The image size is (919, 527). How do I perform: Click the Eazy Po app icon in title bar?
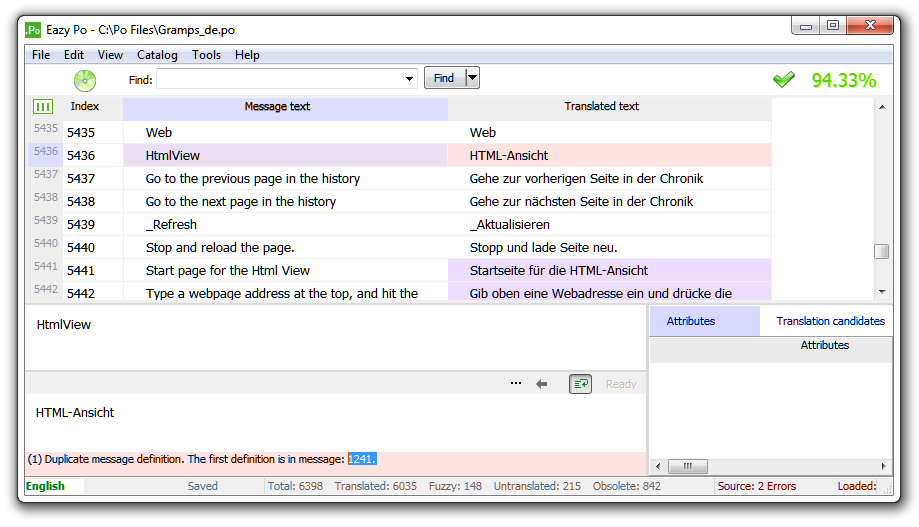click(33, 30)
